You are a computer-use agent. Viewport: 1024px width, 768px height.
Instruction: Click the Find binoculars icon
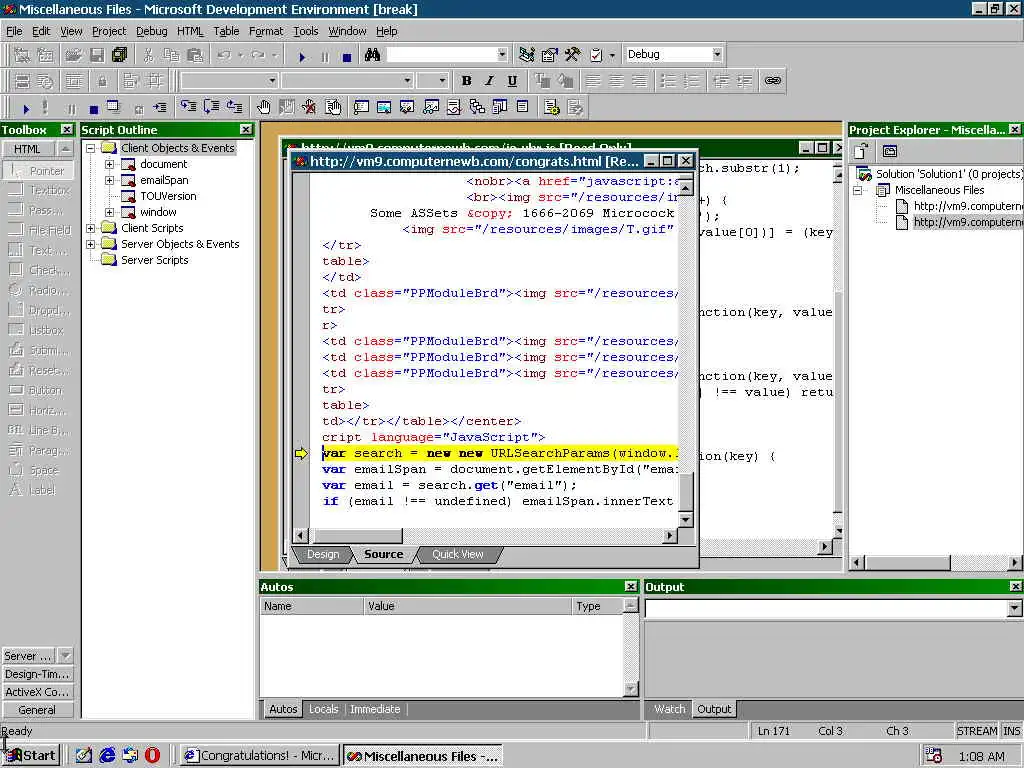[x=372, y=55]
